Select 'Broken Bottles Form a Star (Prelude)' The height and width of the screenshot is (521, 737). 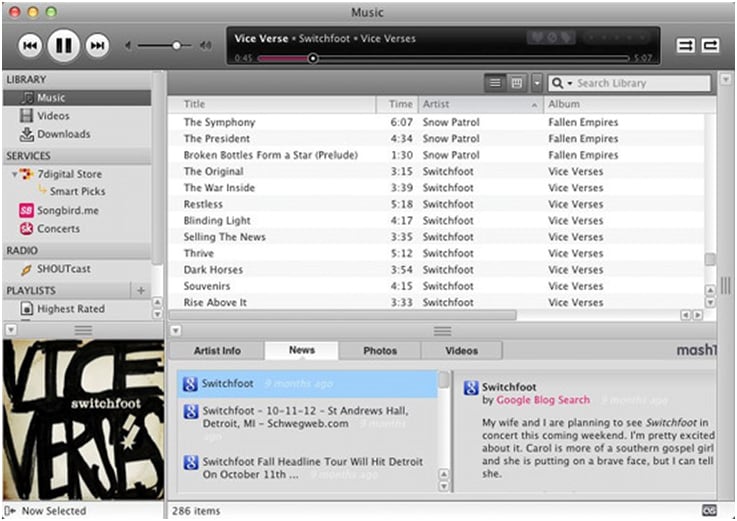pyautogui.click(x=436, y=155)
